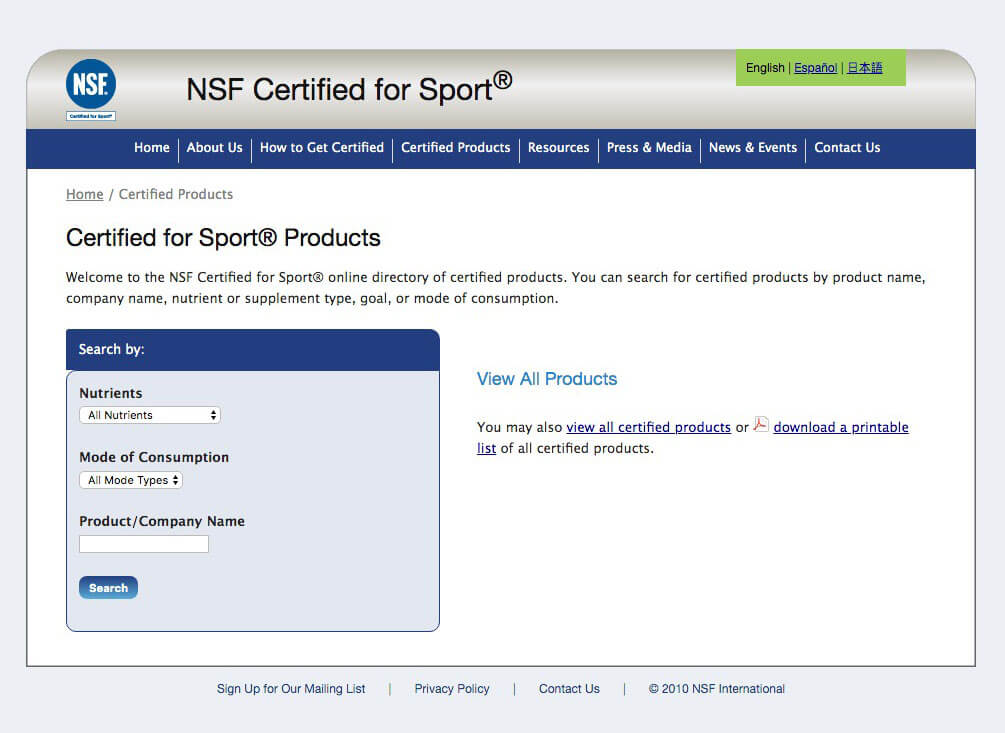
Task: Open the Resources menu item
Action: [558, 147]
